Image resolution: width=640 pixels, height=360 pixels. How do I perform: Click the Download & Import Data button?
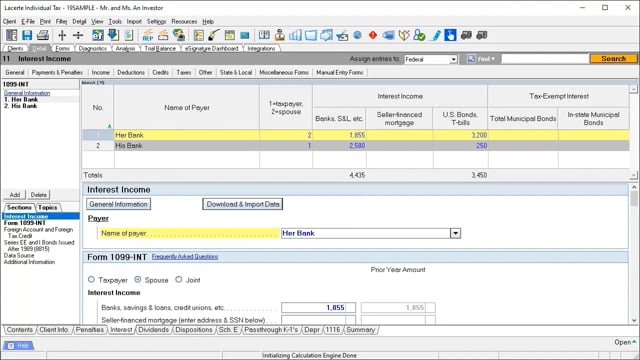tap(243, 204)
